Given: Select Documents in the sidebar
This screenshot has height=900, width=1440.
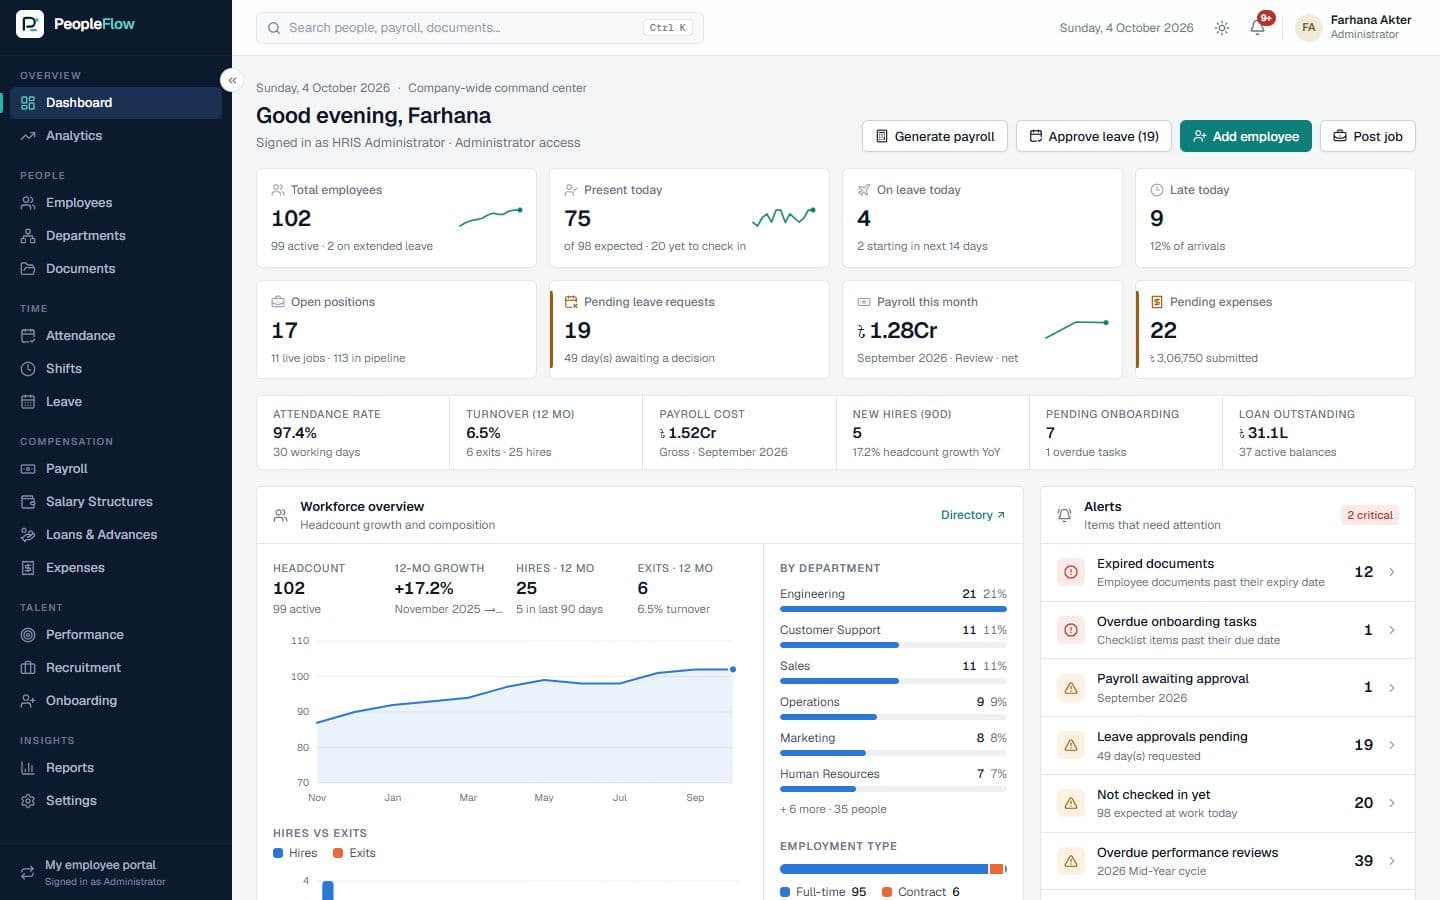Looking at the screenshot, I should coord(116,269).
